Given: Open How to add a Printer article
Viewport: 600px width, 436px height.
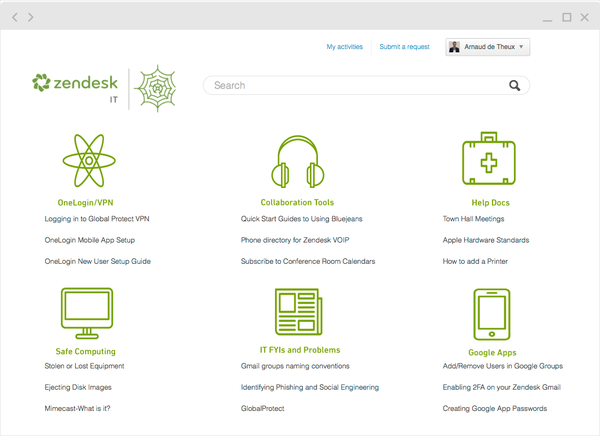Looking at the screenshot, I should point(475,261).
